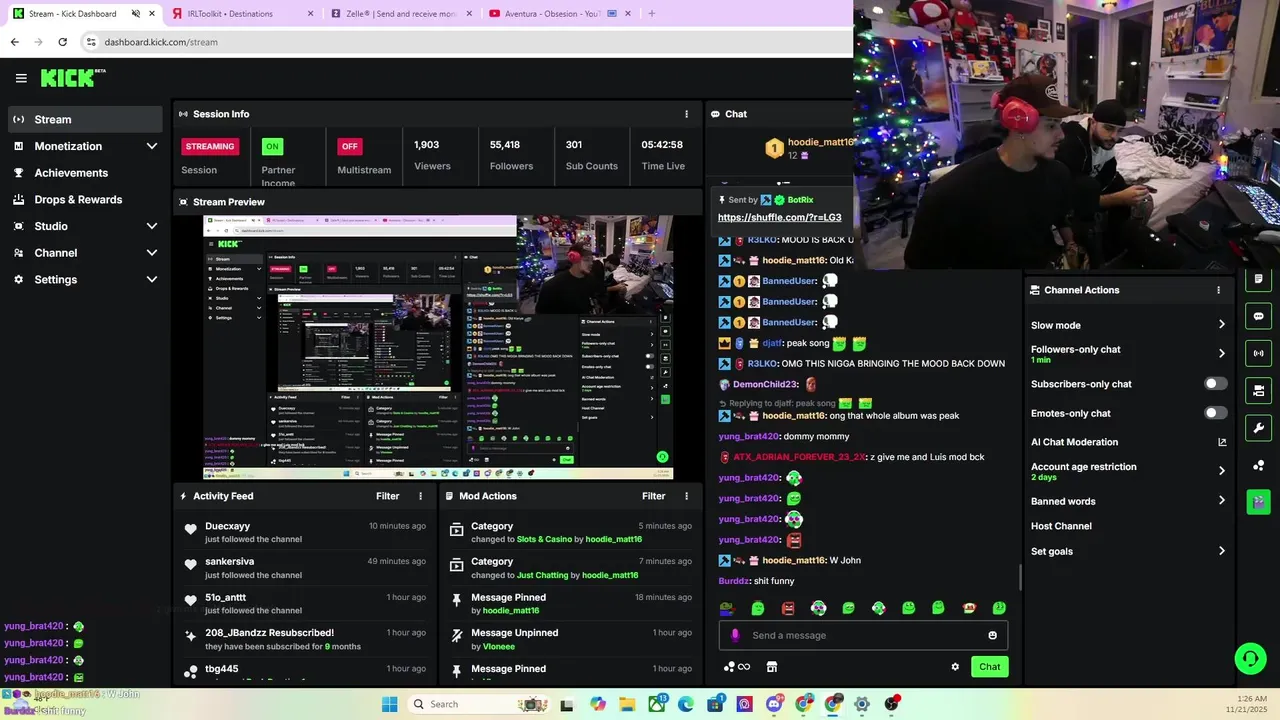
Task: Open the Mod Actions three-dot menu
Action: (686, 496)
